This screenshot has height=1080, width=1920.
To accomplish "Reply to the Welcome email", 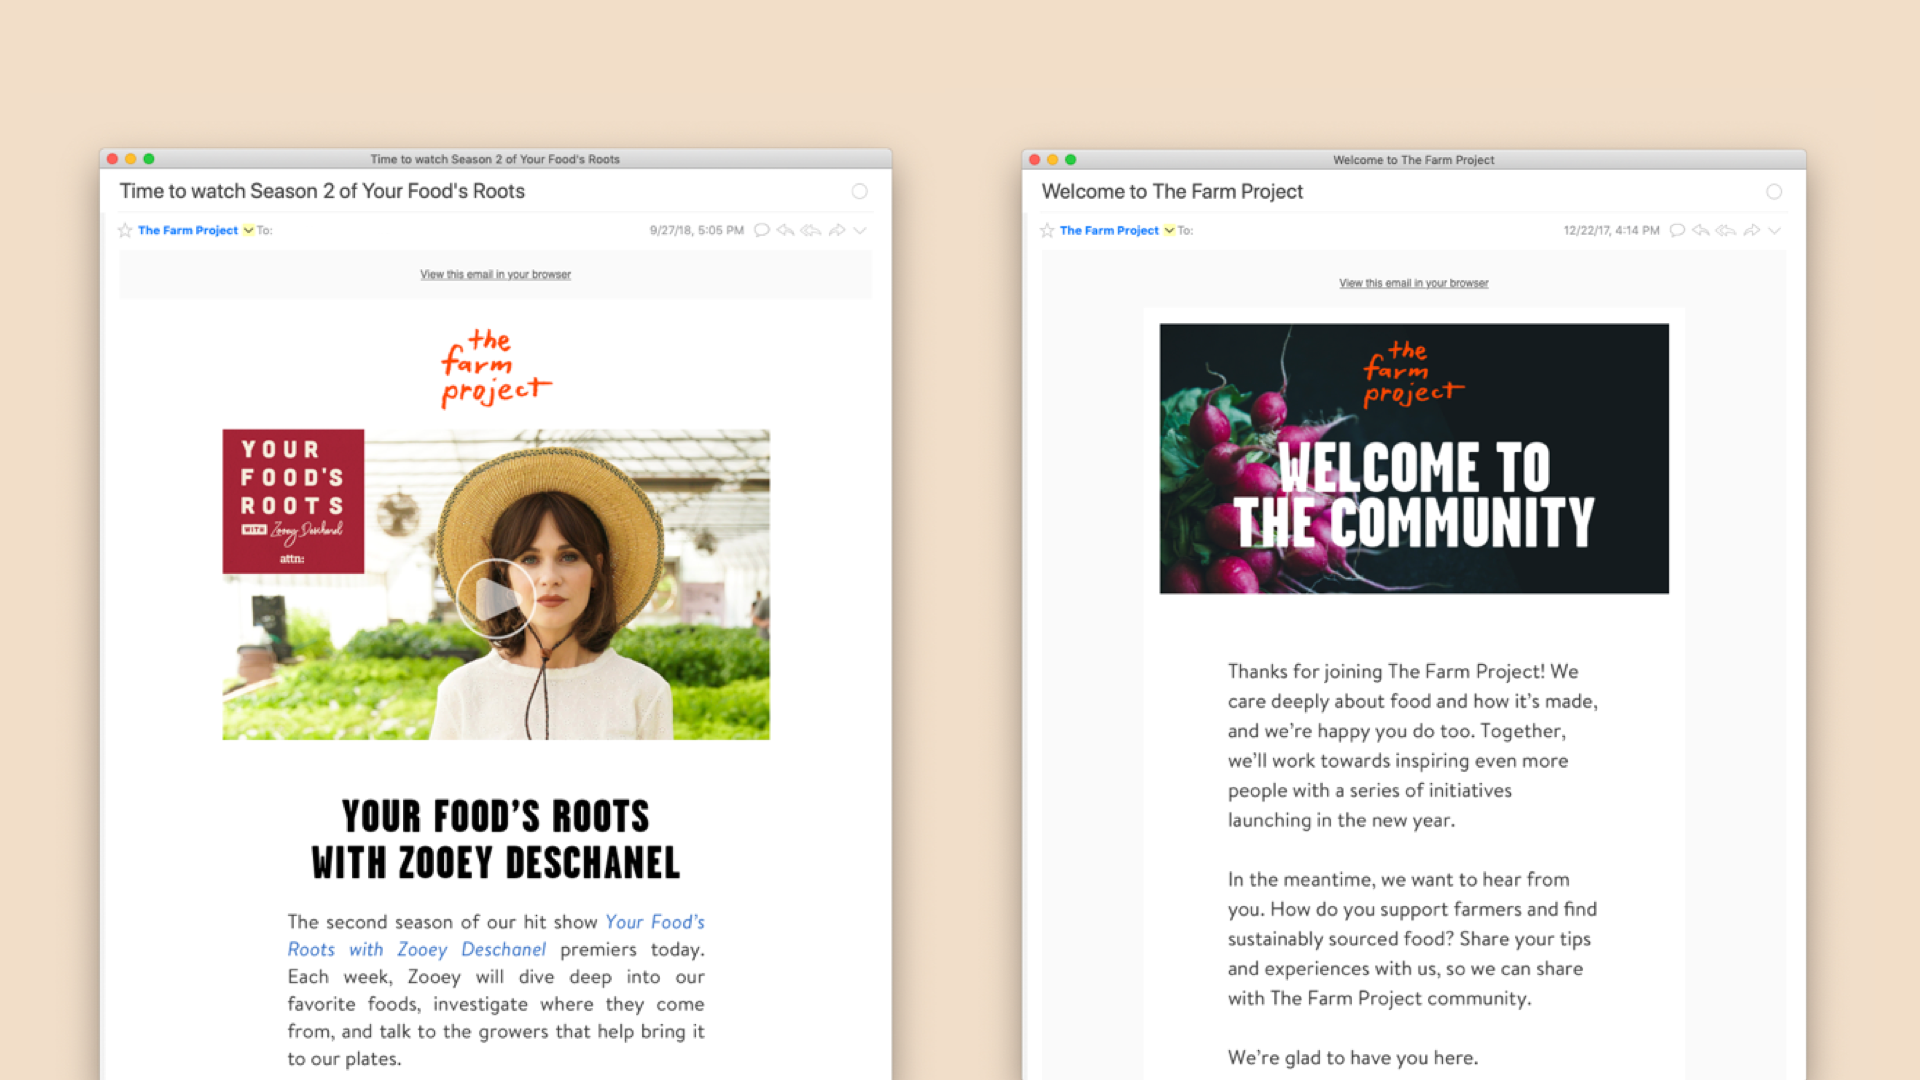I will [1701, 230].
